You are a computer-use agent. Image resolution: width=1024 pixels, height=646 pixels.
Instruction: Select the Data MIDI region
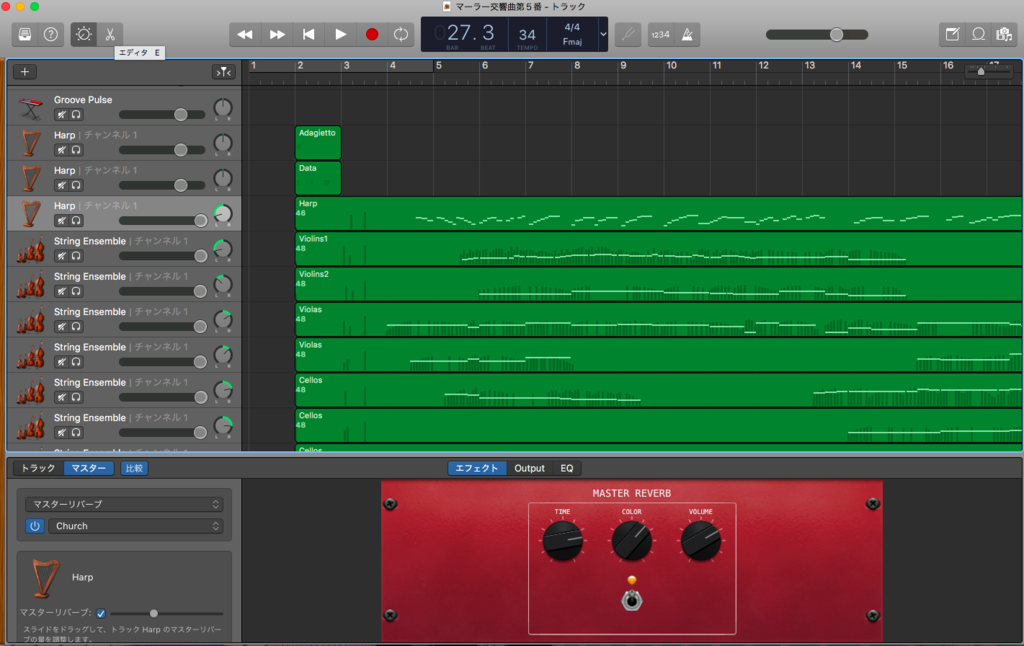318,178
